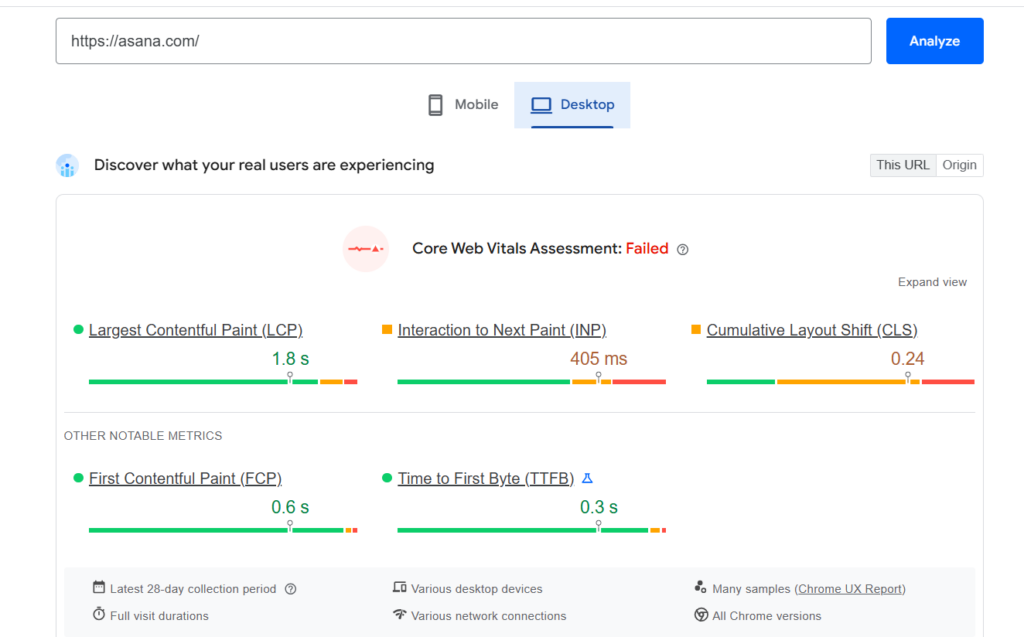Switch to Origin data view

coord(959,165)
